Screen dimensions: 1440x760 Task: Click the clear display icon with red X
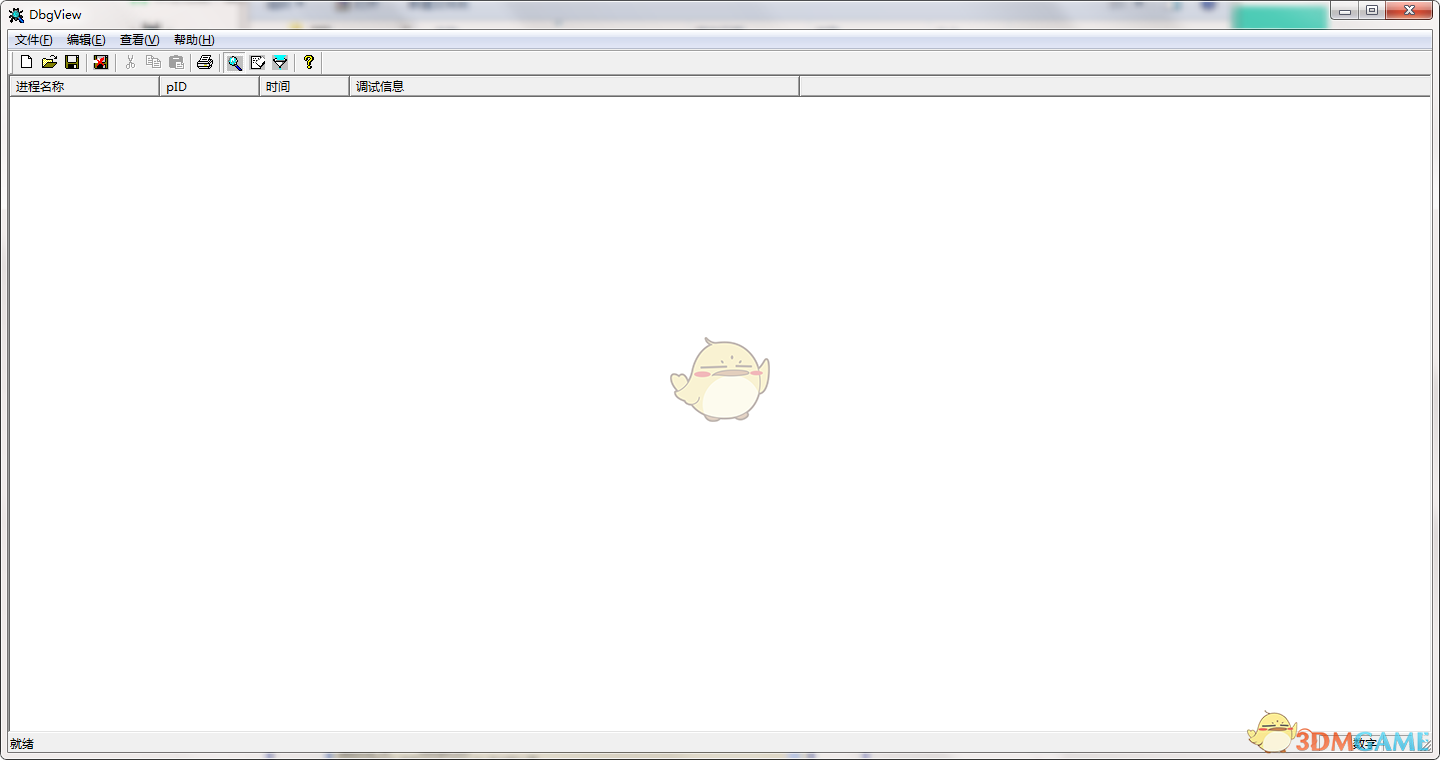coord(100,62)
